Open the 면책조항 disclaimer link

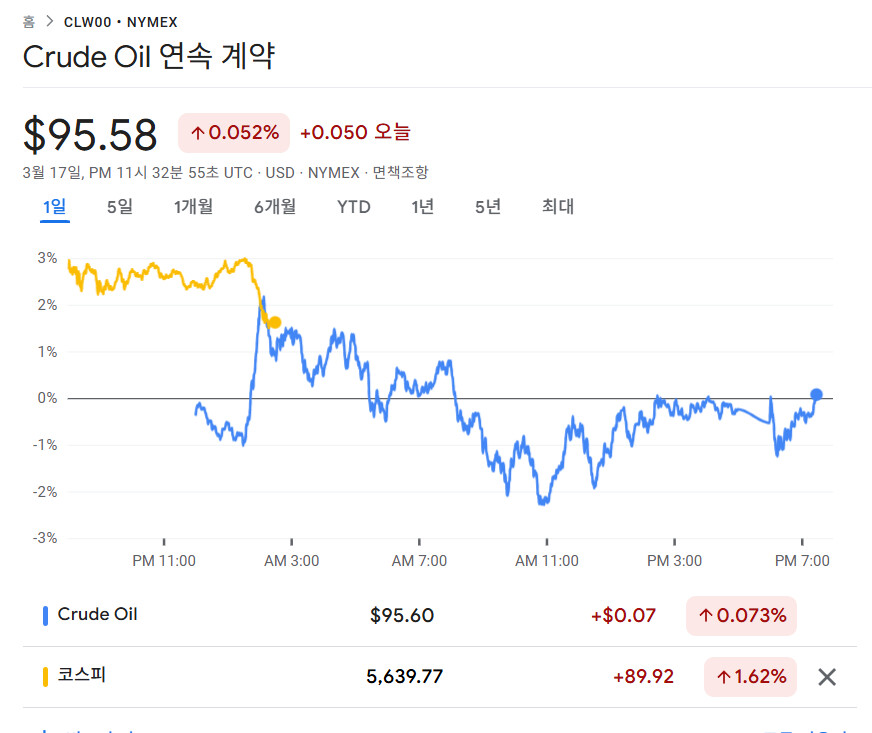(401, 173)
